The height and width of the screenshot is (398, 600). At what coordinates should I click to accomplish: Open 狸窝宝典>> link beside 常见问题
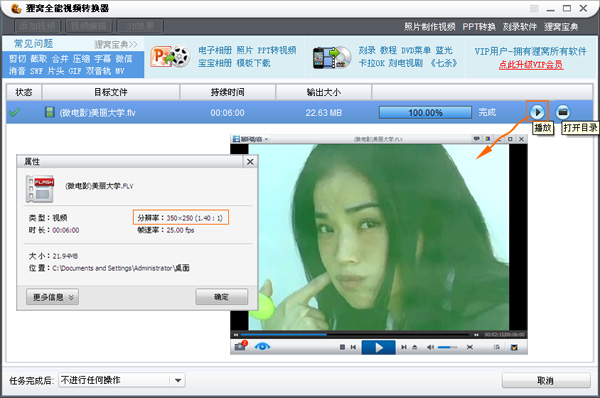pyautogui.click(x=116, y=44)
